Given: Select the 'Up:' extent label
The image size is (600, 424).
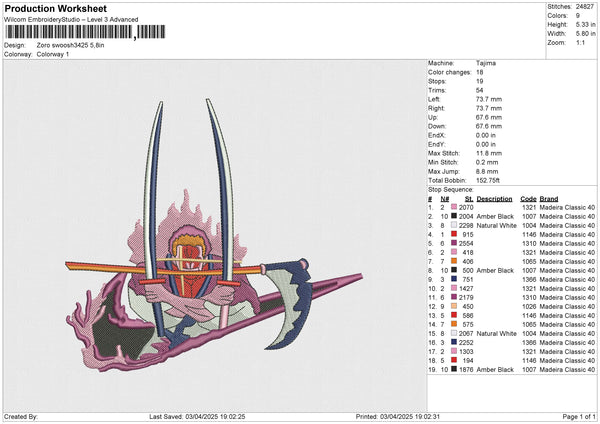Looking at the screenshot, I should tap(433, 117).
